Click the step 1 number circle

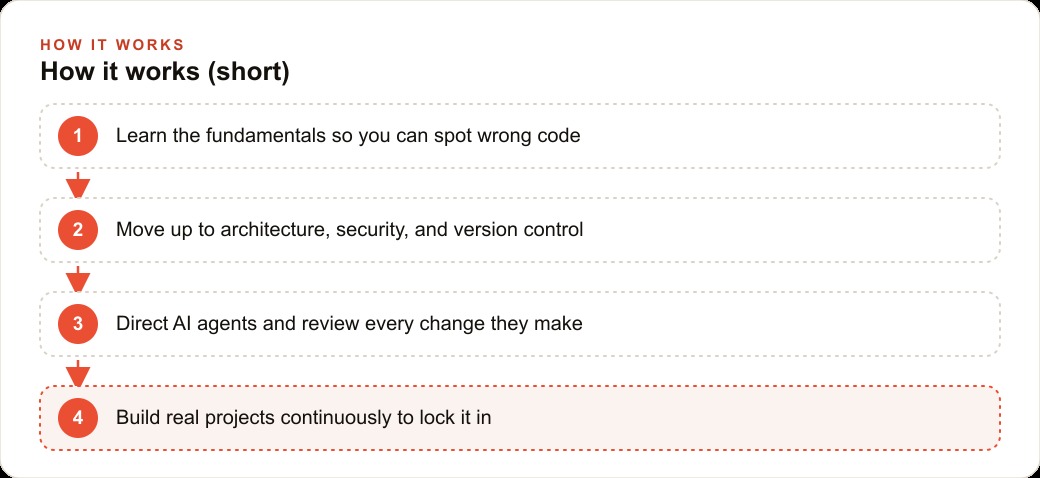pos(78,136)
